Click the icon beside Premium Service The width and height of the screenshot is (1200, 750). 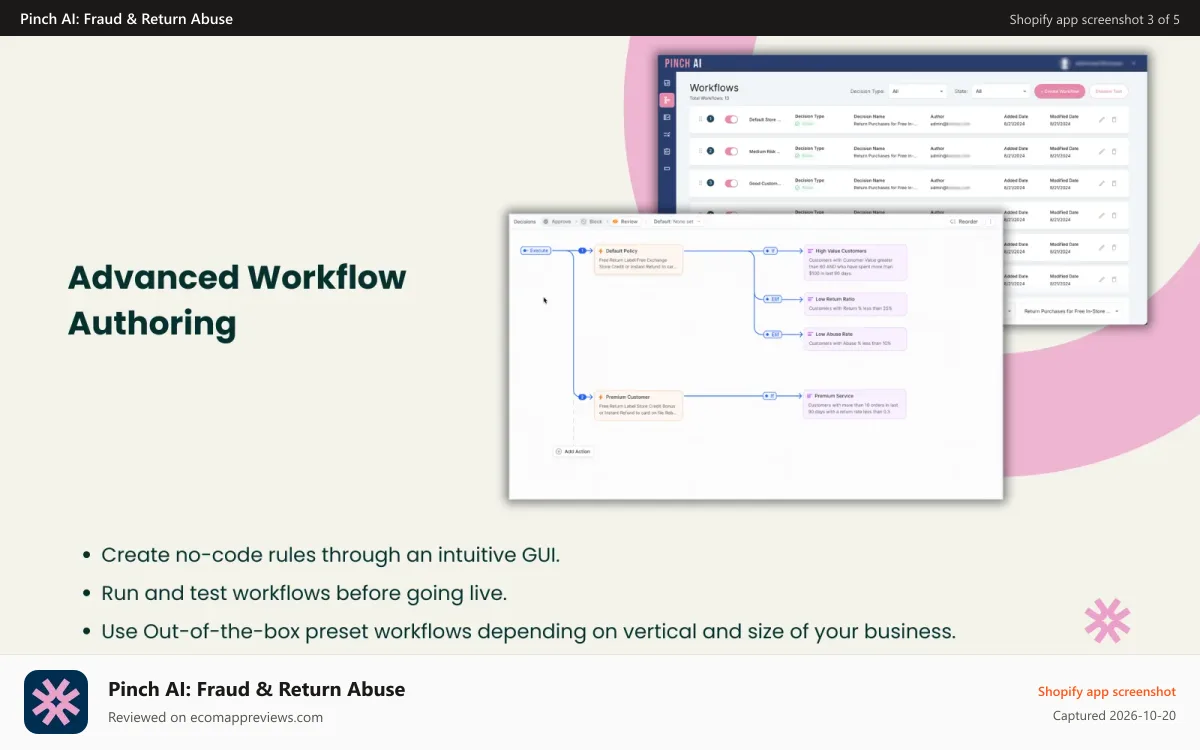tap(810, 396)
